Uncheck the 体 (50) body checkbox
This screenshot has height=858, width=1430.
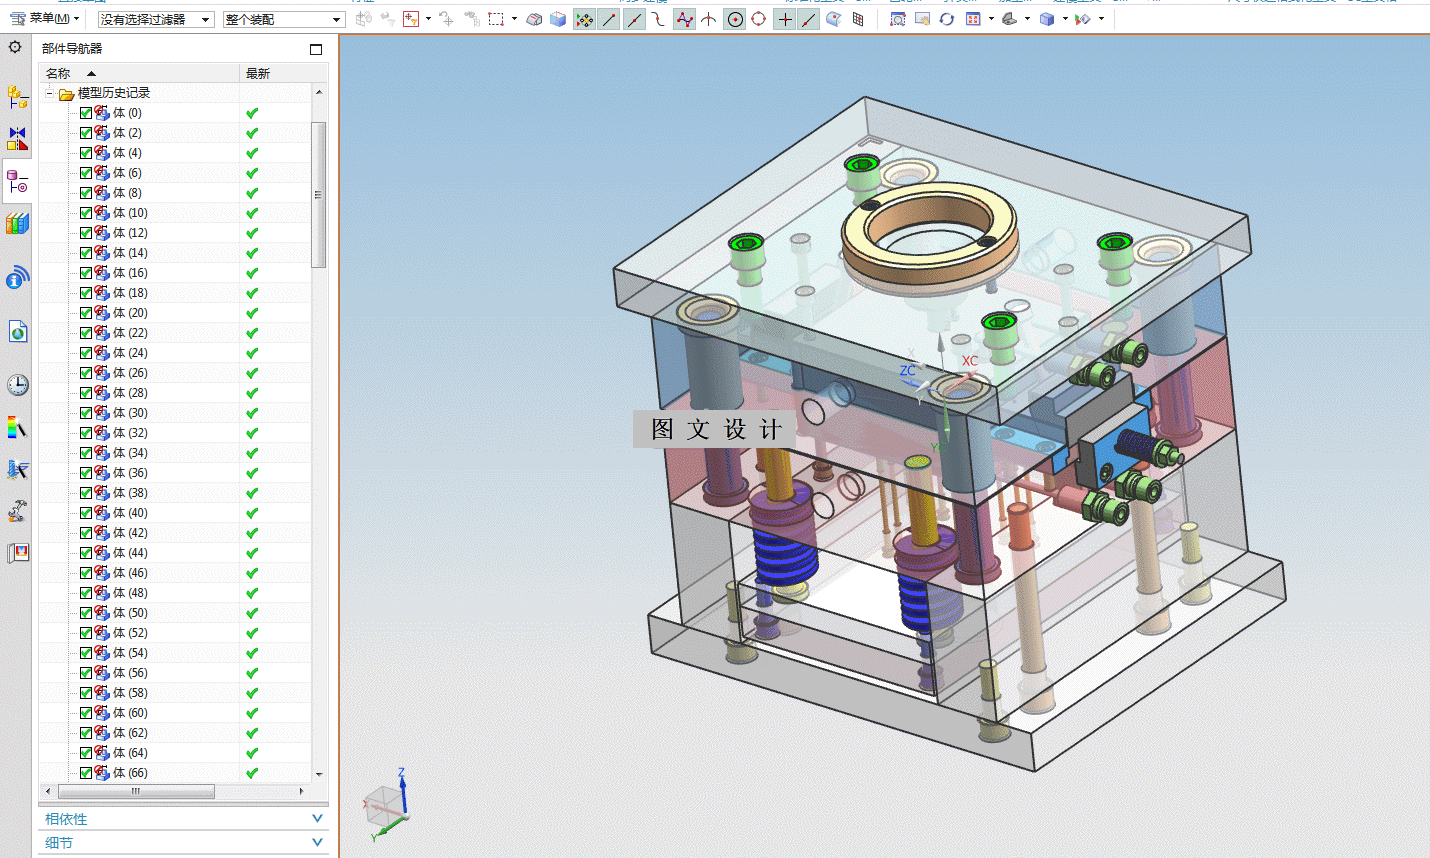tap(86, 613)
